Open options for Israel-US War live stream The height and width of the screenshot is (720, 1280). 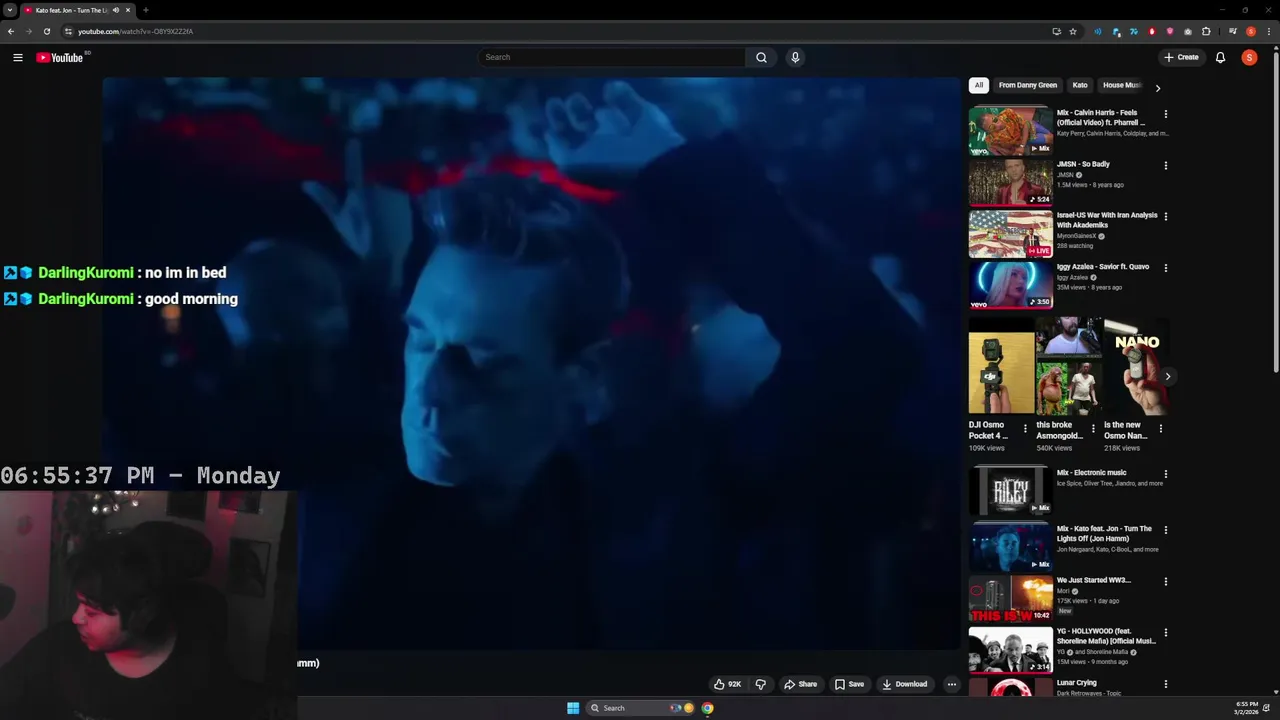1165,216
